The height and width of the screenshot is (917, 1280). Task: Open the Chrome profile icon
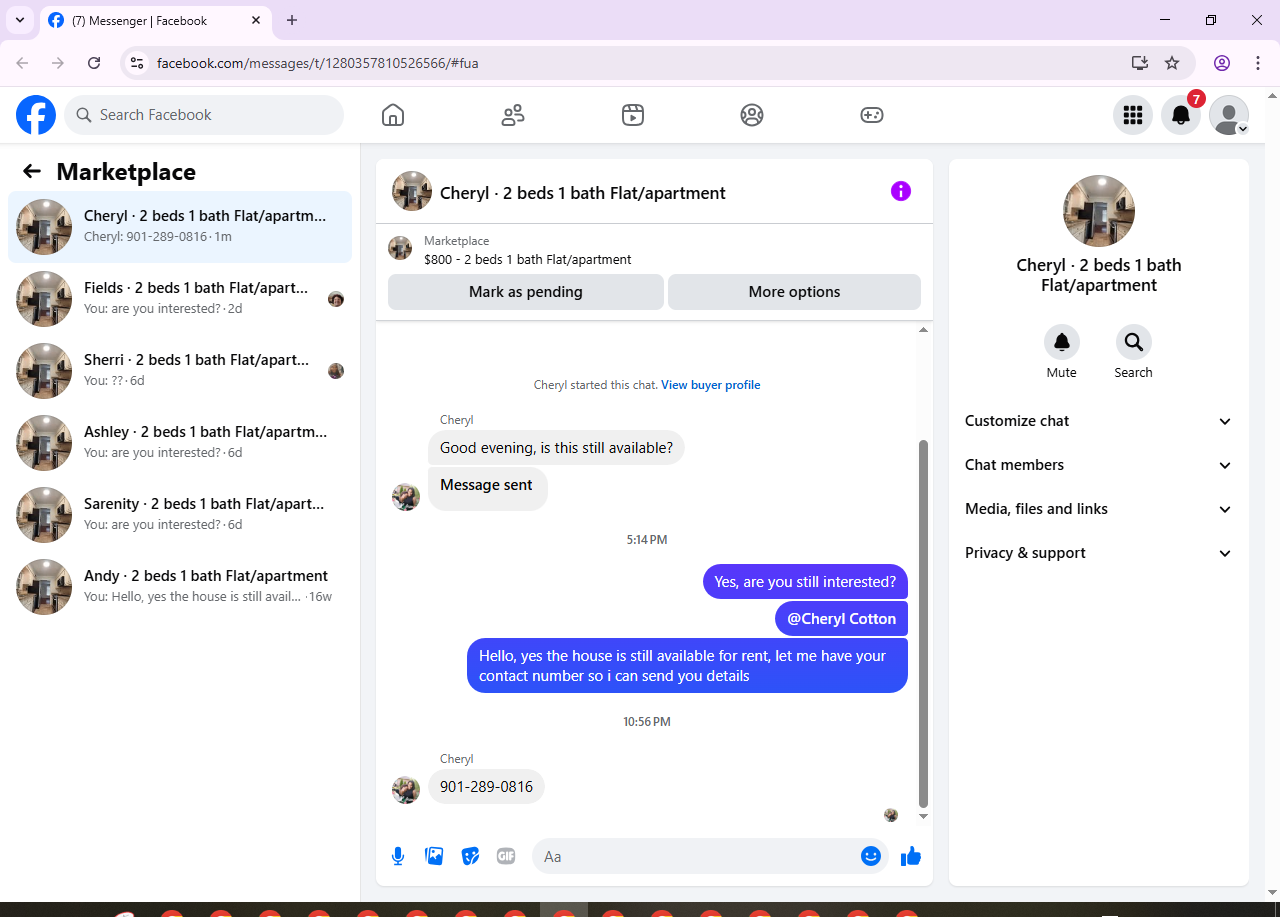point(1222,63)
